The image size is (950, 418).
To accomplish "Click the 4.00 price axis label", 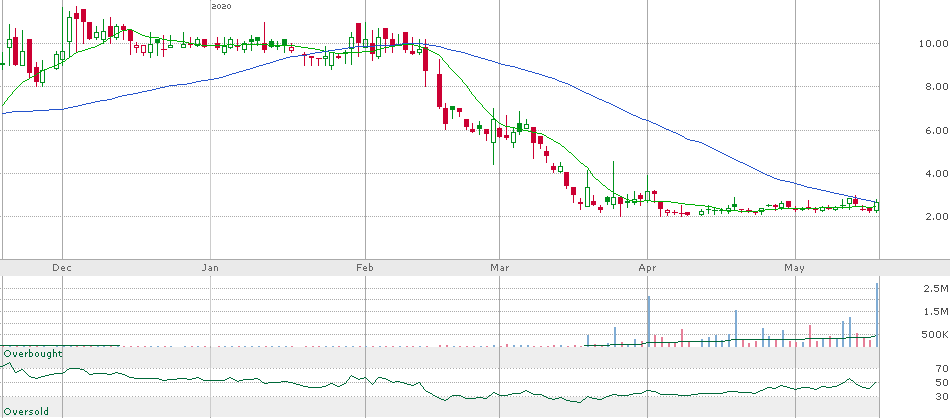I will (935, 174).
